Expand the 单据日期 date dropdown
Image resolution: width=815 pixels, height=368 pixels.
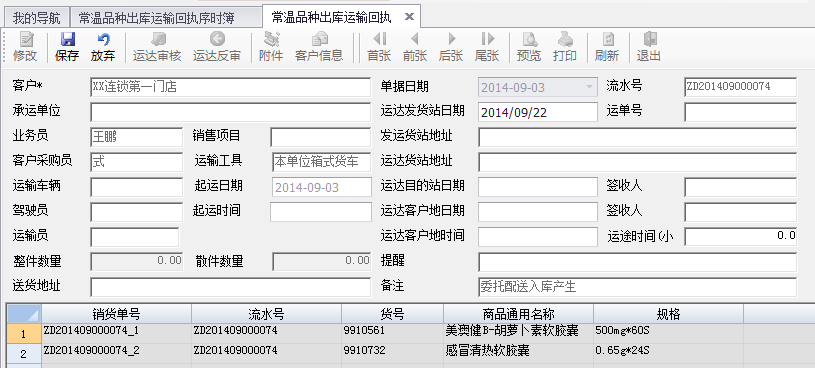[589, 87]
